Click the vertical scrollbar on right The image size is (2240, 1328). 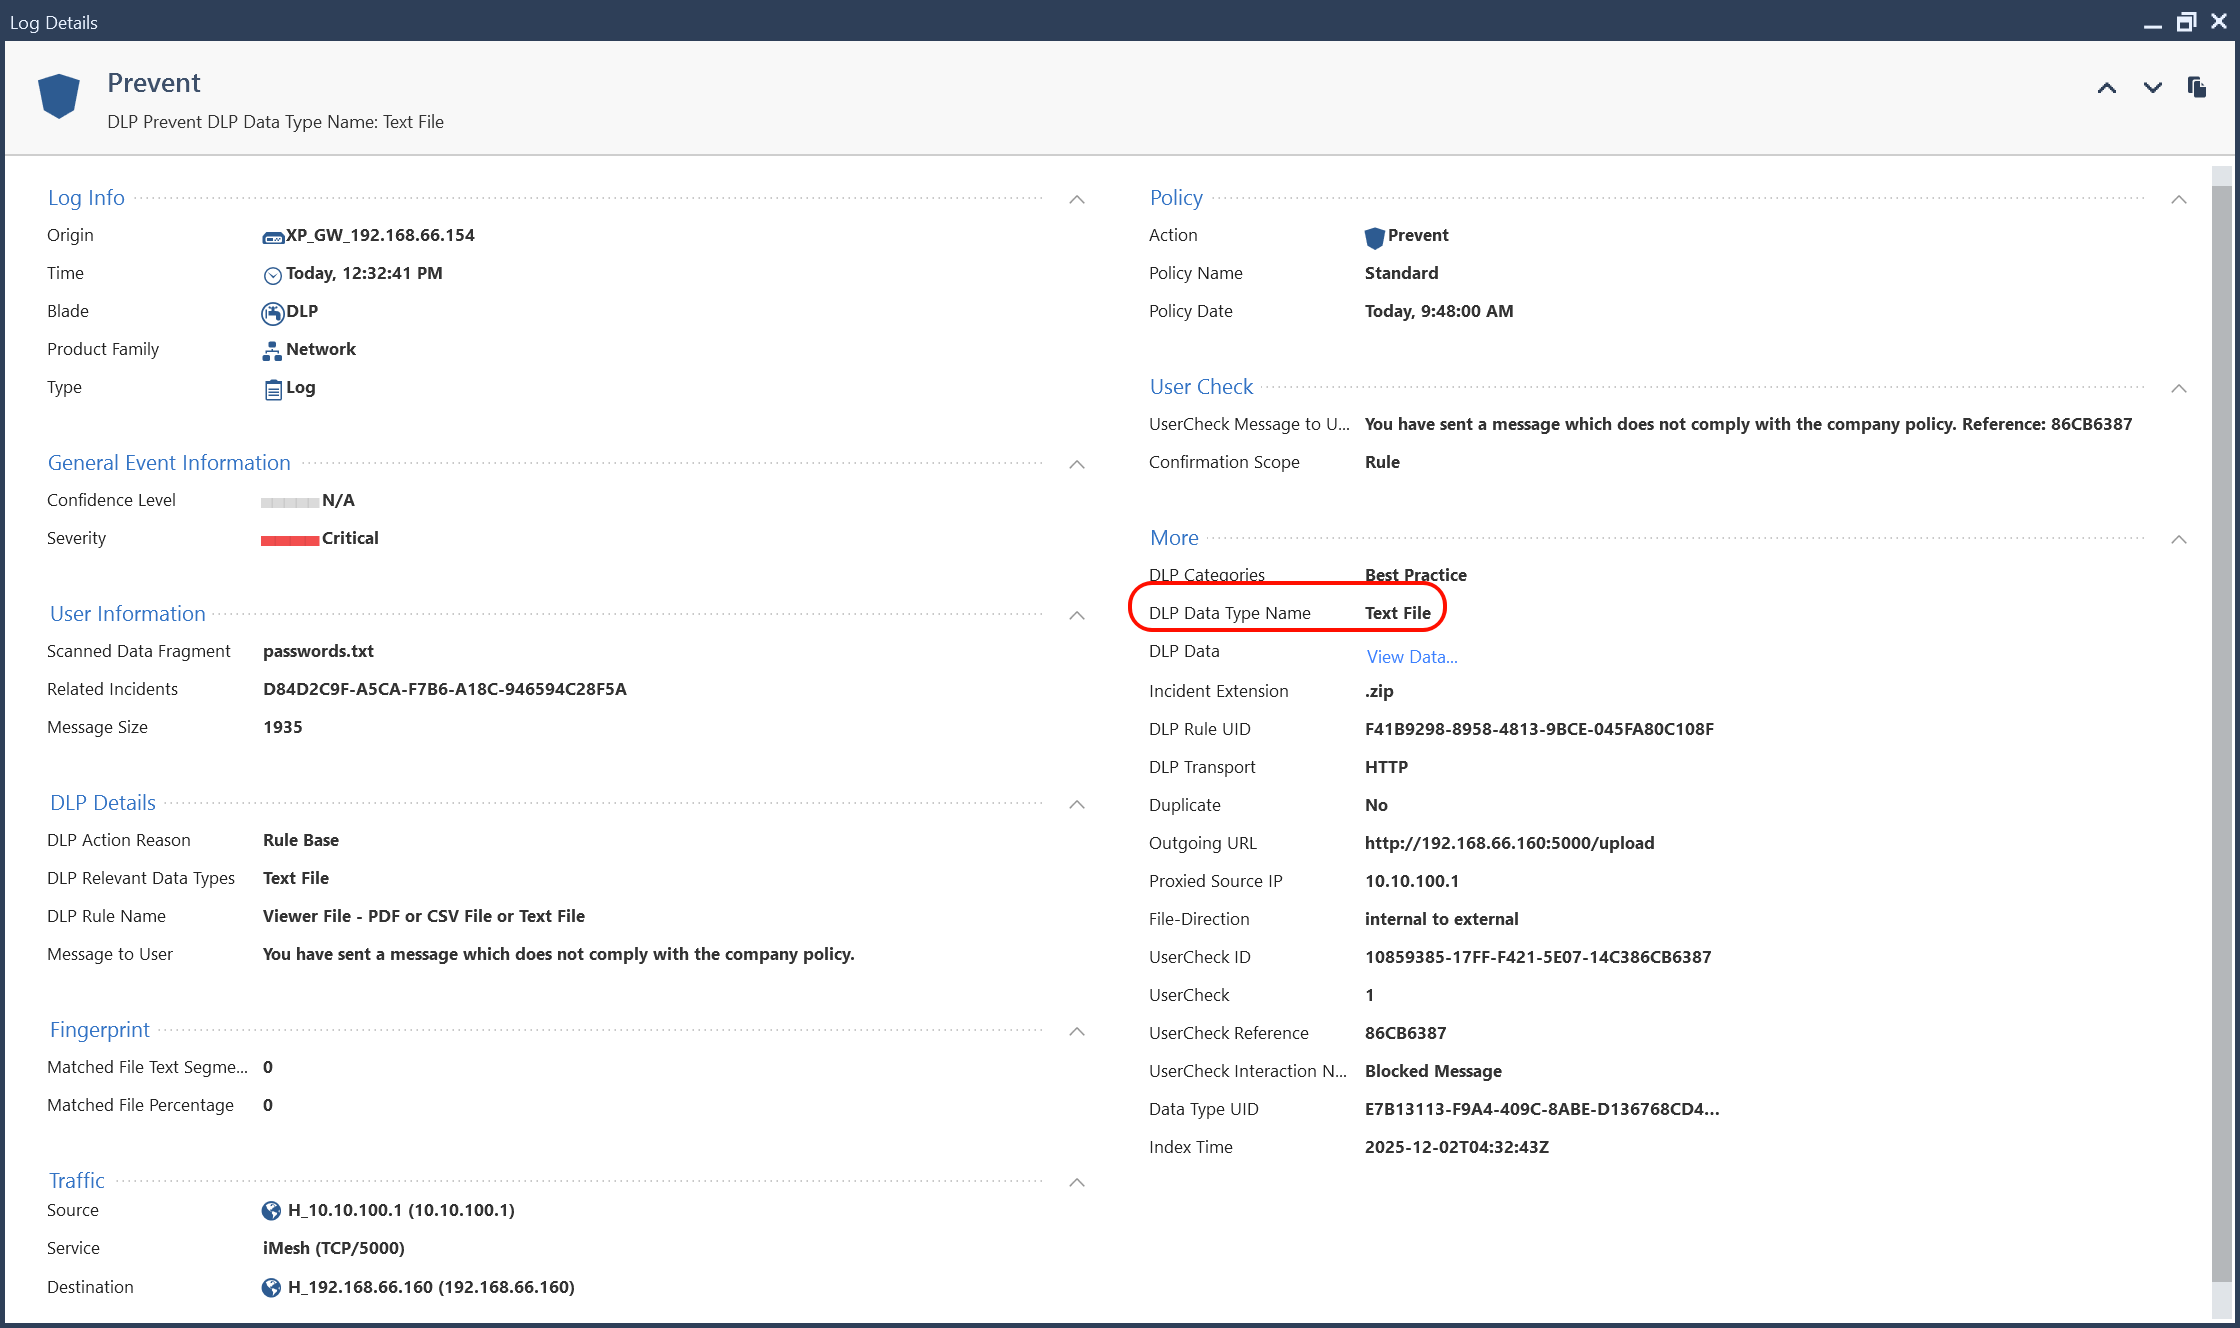click(x=2221, y=730)
